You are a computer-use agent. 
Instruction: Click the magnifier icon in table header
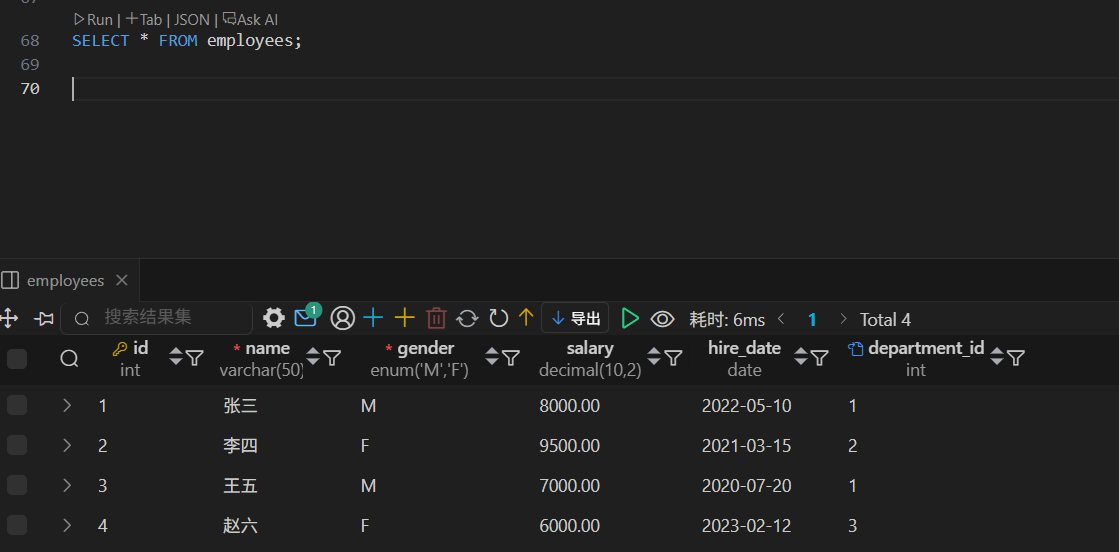[69, 358]
